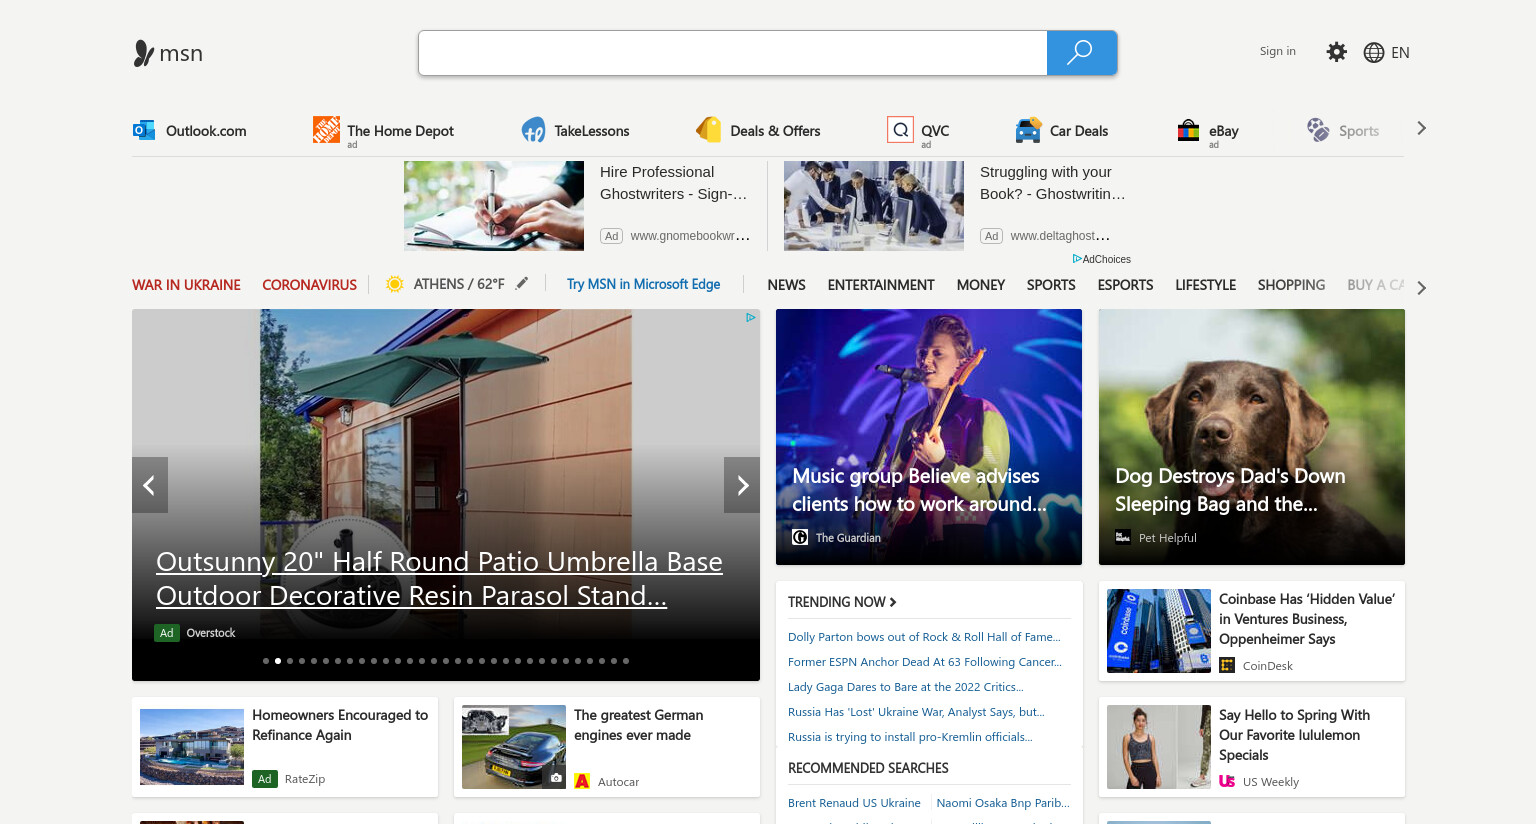Click the sunny weather icon
The height and width of the screenshot is (824, 1536).
395,284
